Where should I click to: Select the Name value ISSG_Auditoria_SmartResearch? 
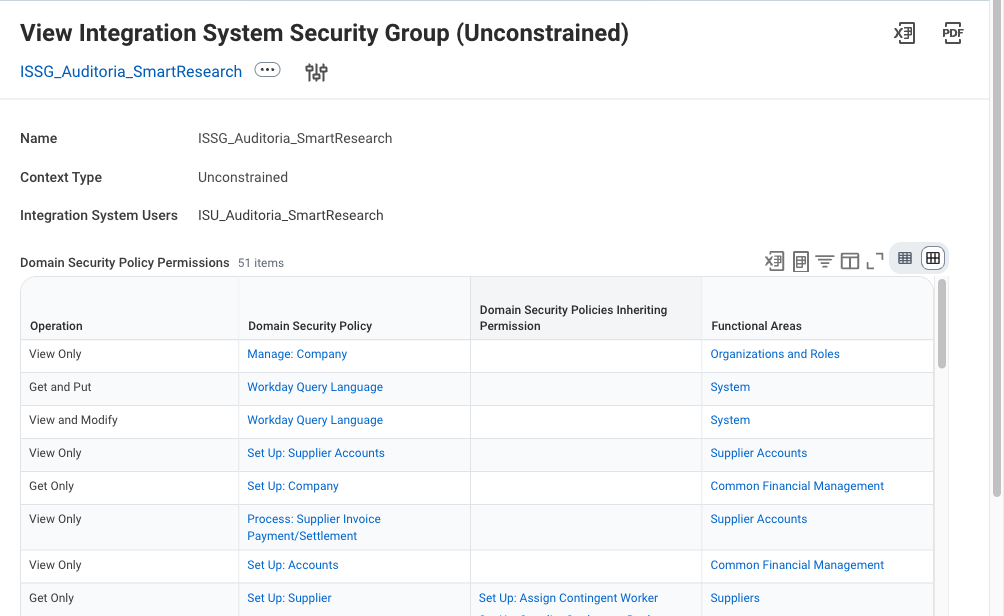tap(295, 138)
